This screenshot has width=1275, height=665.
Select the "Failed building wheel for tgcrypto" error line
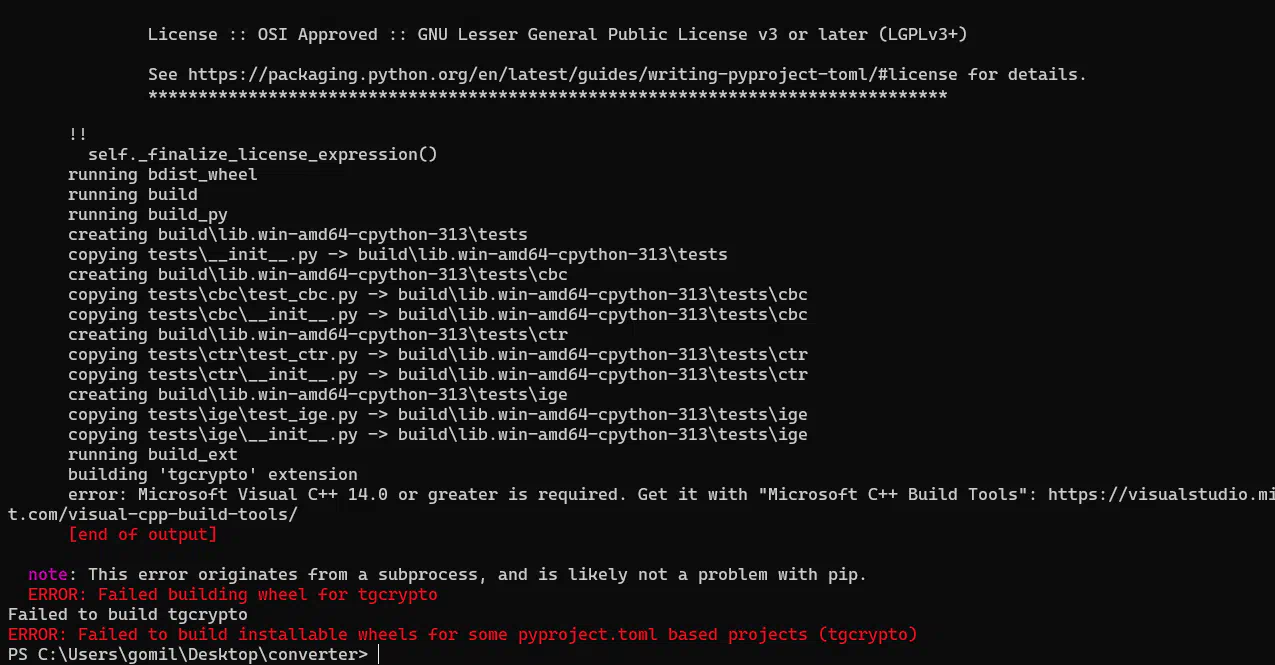pos(232,594)
